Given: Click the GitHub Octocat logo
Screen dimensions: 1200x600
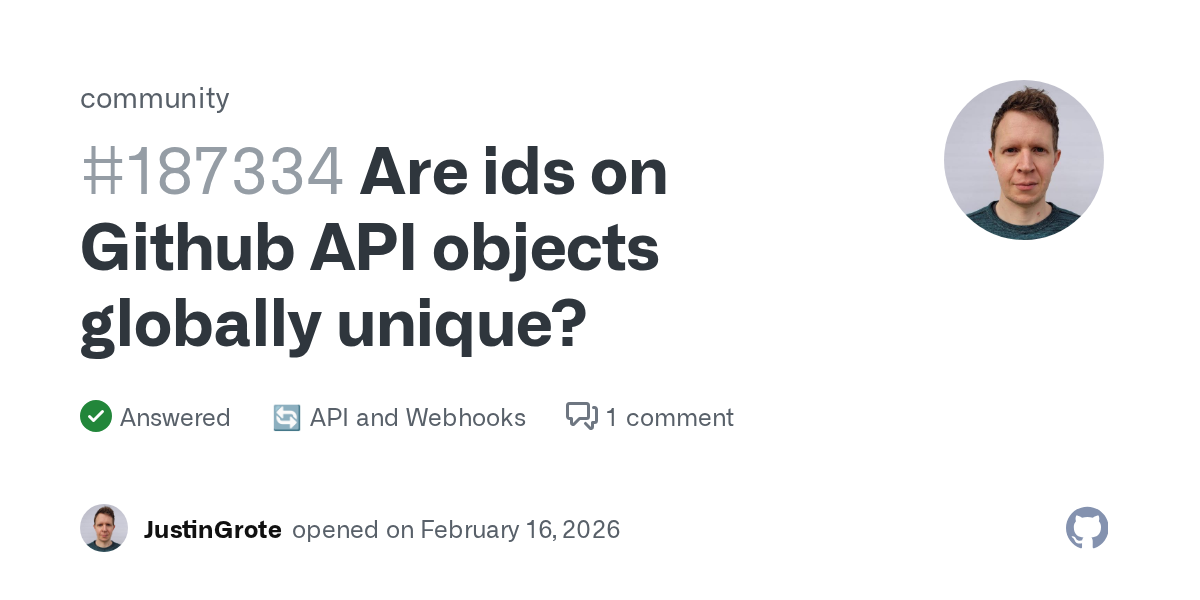Looking at the screenshot, I should (x=1087, y=528).
